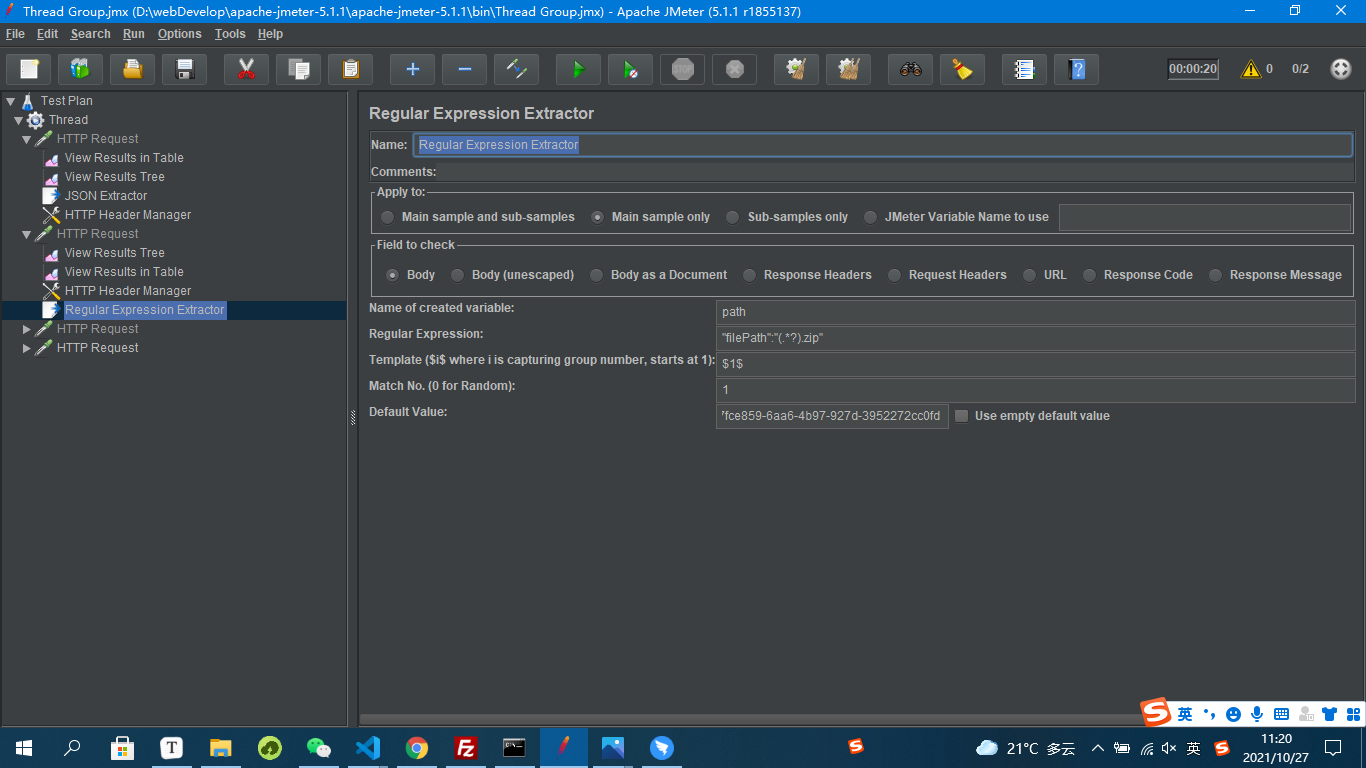
Task: Collapse the Test Plan node
Action: click(10, 100)
